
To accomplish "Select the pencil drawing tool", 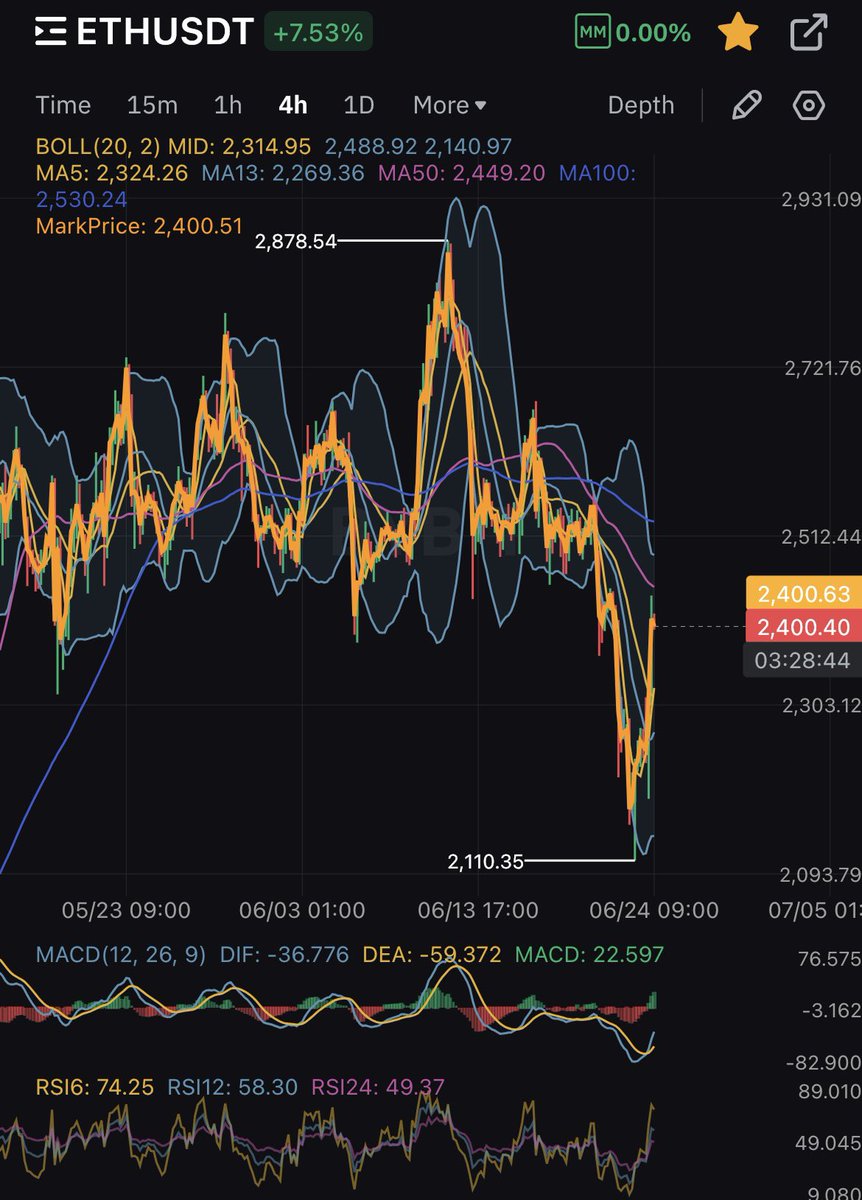I will (746, 105).
